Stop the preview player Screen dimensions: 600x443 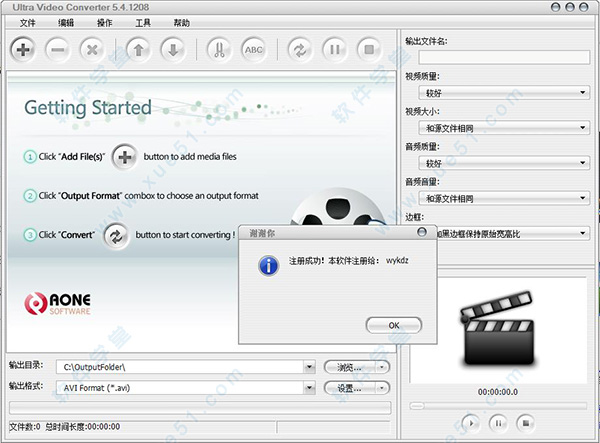(x=526, y=423)
